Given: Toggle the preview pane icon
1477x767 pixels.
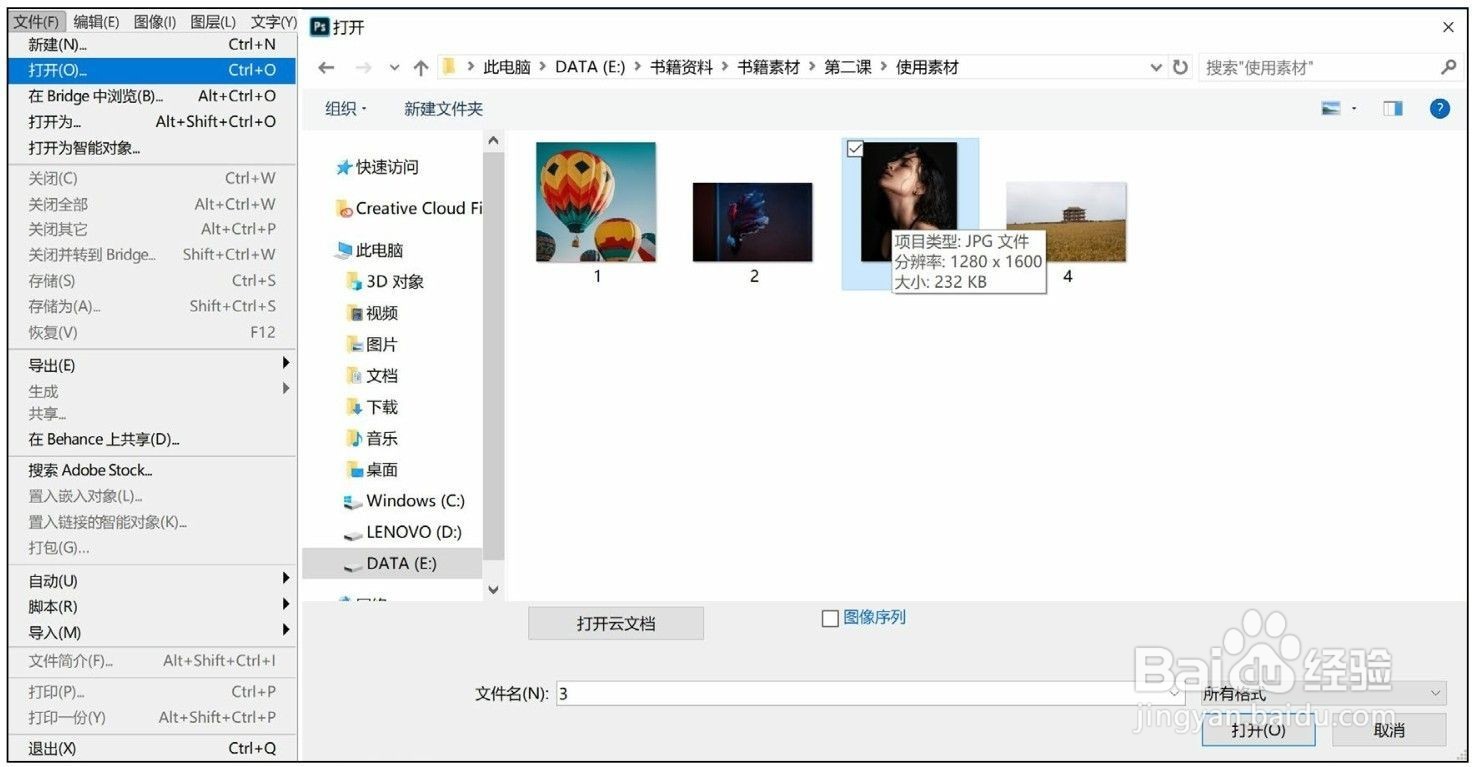Looking at the screenshot, I should 1393,109.
